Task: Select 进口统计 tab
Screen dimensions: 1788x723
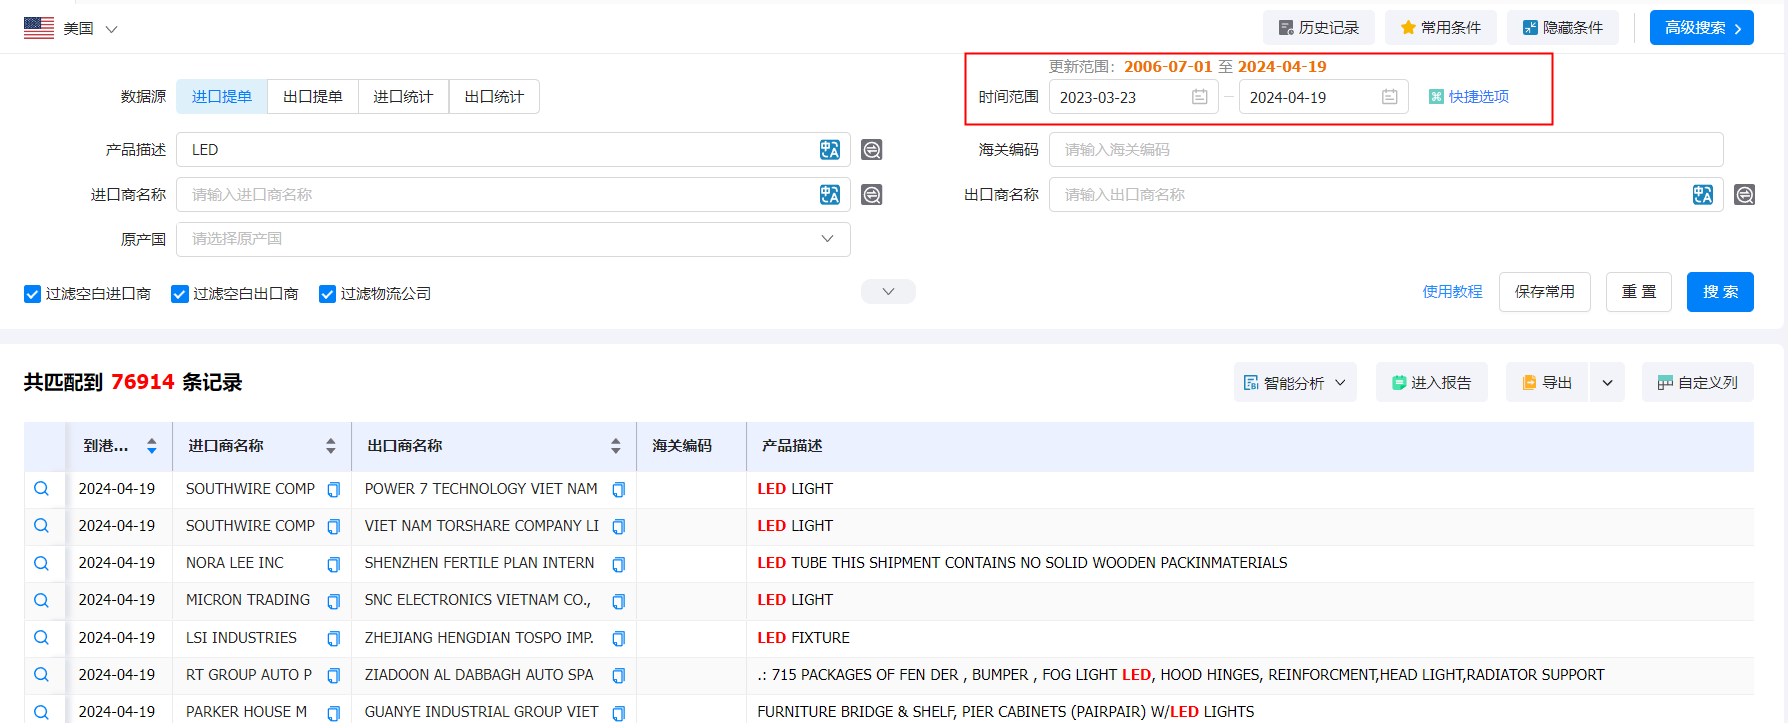Action: (x=403, y=97)
